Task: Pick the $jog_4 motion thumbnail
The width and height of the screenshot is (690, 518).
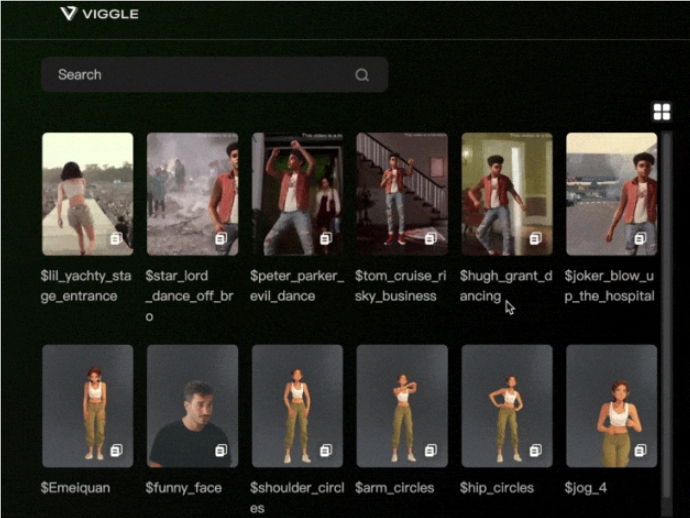Action: coord(611,406)
